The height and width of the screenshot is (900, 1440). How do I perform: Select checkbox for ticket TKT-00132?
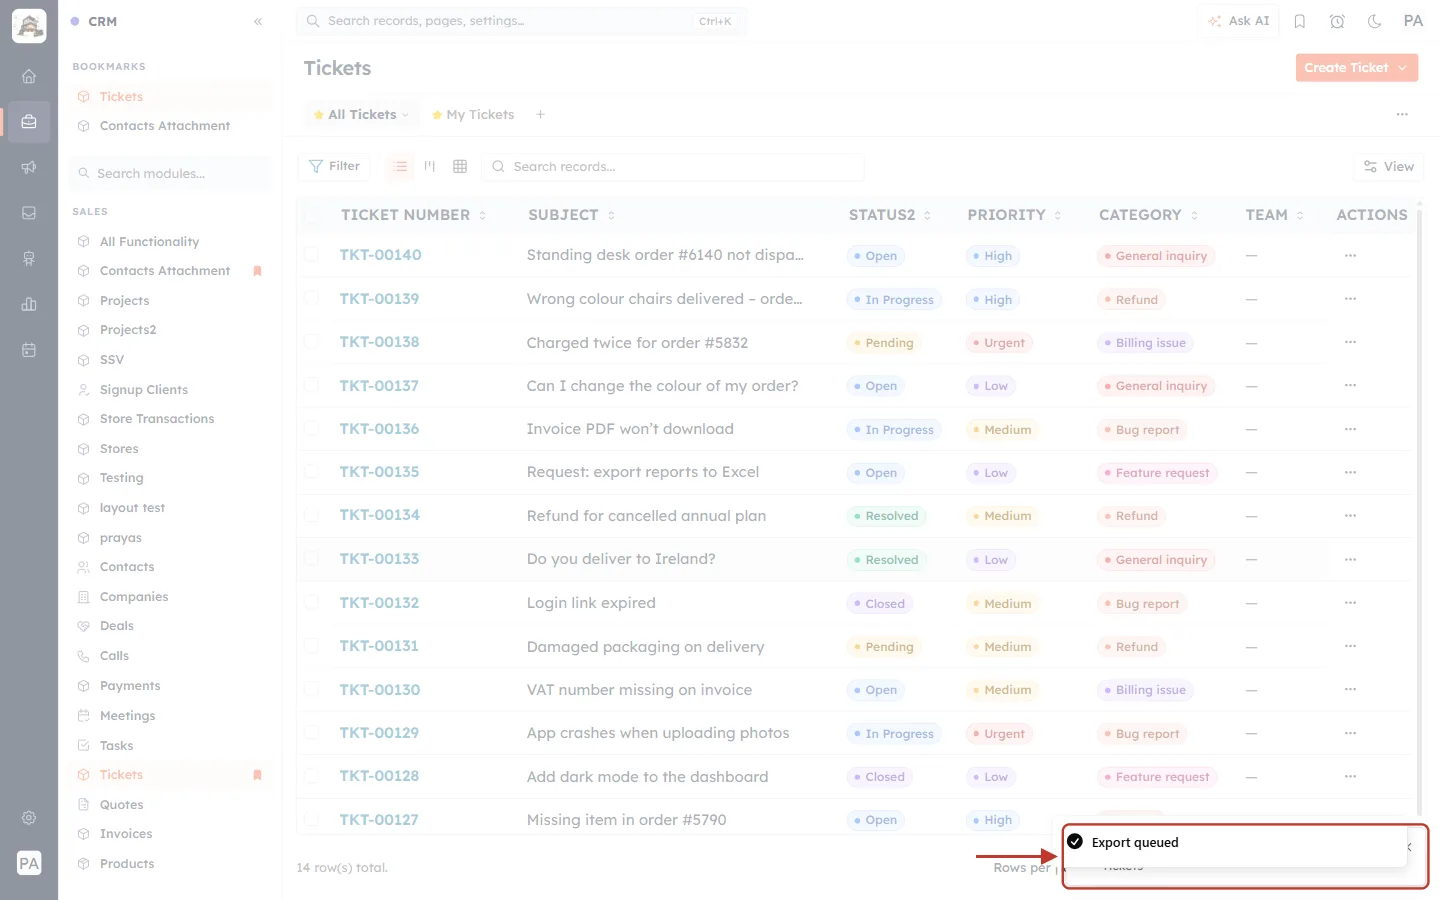[x=311, y=603]
